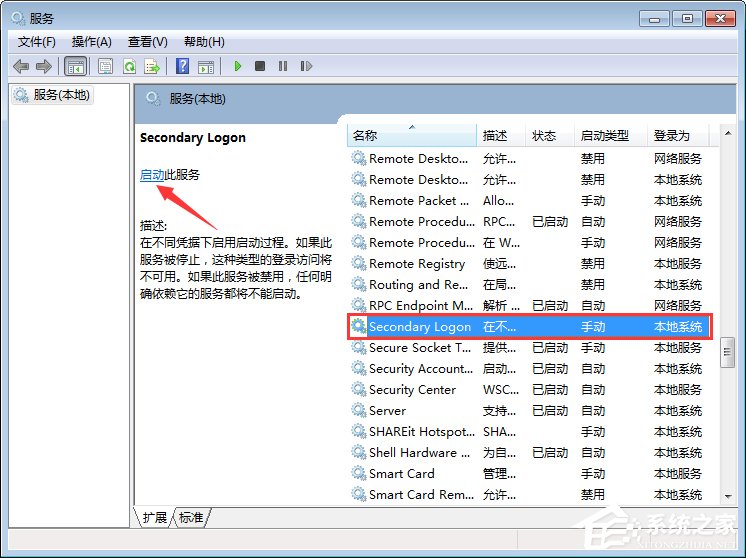
Task: Sort by the 启动类型 column header
Action: tap(611, 136)
